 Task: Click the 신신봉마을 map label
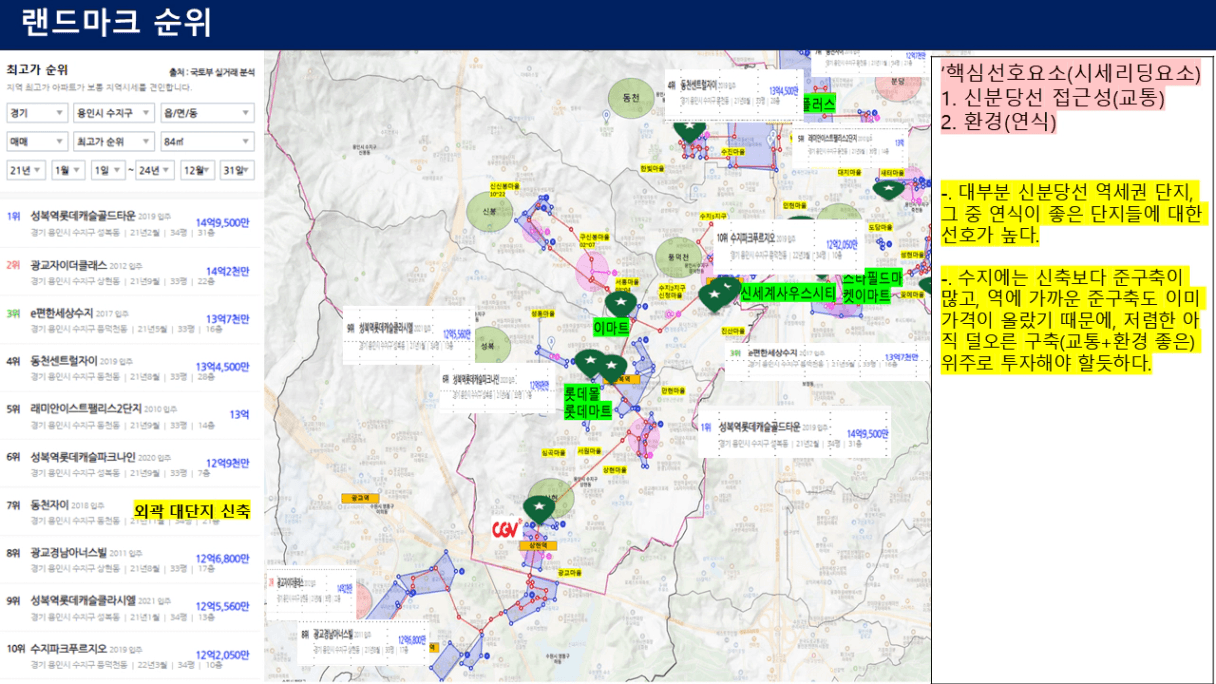(505, 186)
